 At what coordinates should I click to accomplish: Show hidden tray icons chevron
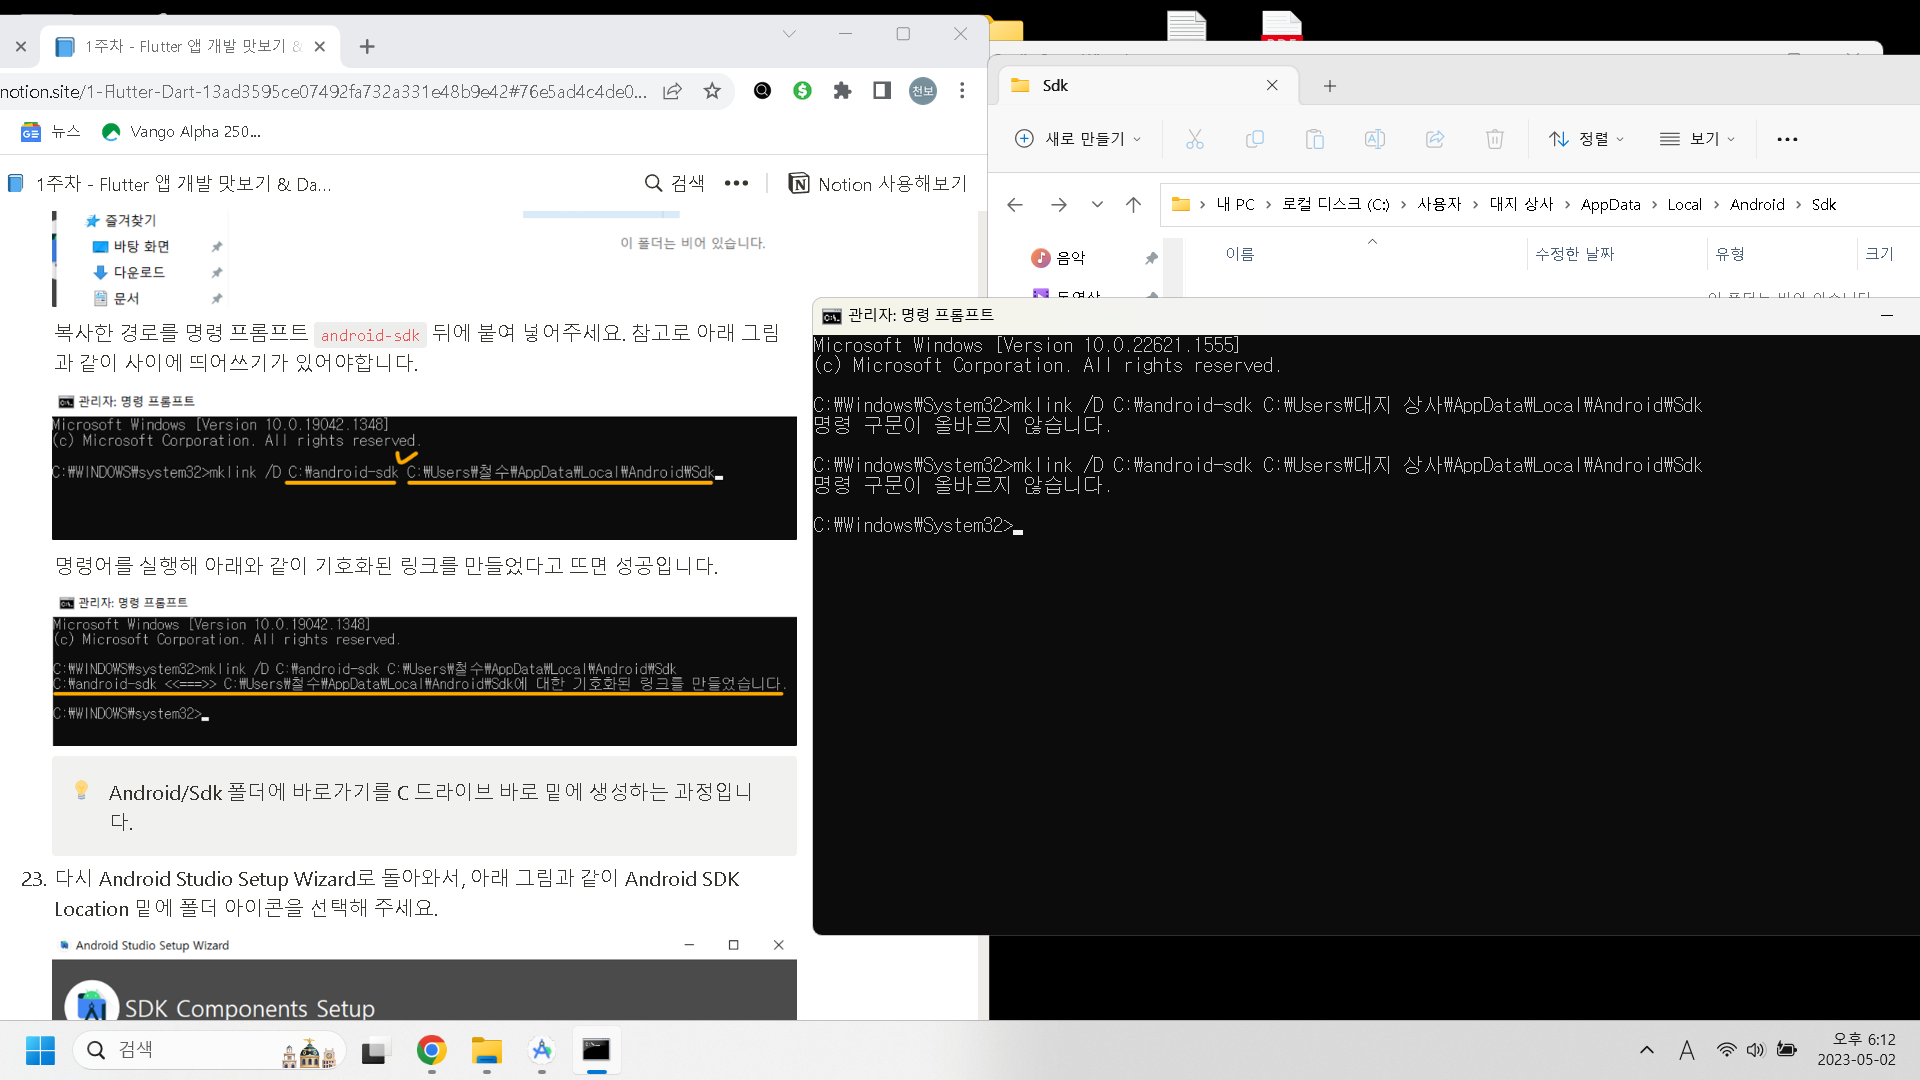(x=1646, y=1050)
